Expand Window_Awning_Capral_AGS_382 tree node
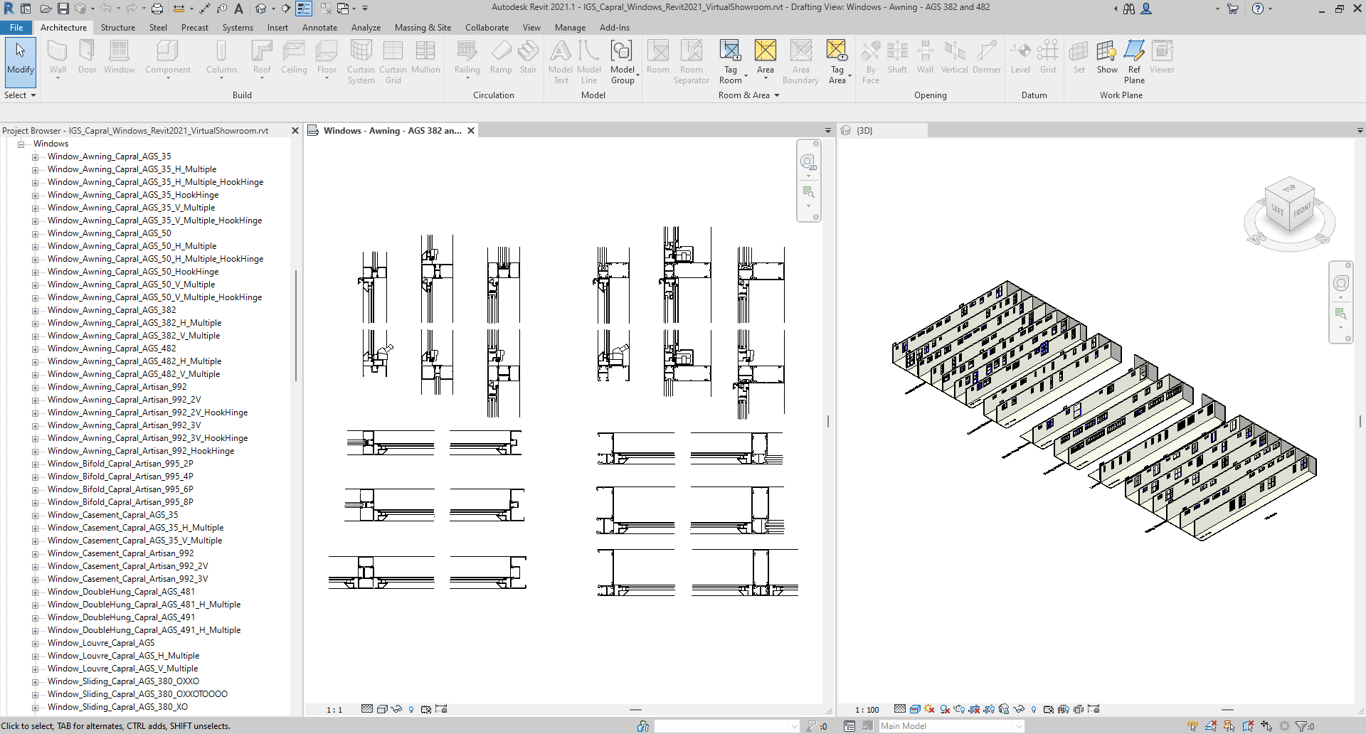Image resolution: width=1366 pixels, height=734 pixels. tap(35, 310)
